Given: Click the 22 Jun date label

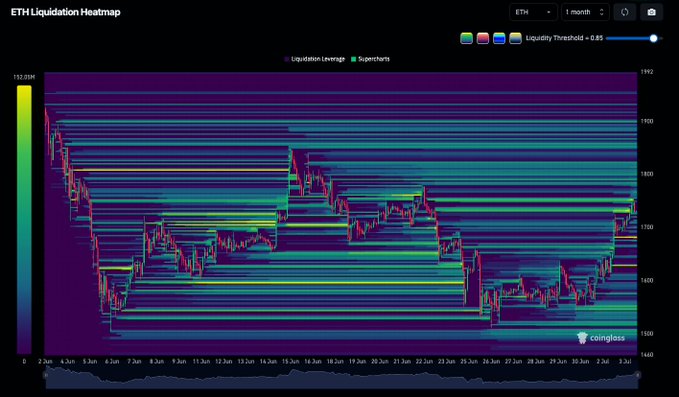Looking at the screenshot, I should pos(424,361).
